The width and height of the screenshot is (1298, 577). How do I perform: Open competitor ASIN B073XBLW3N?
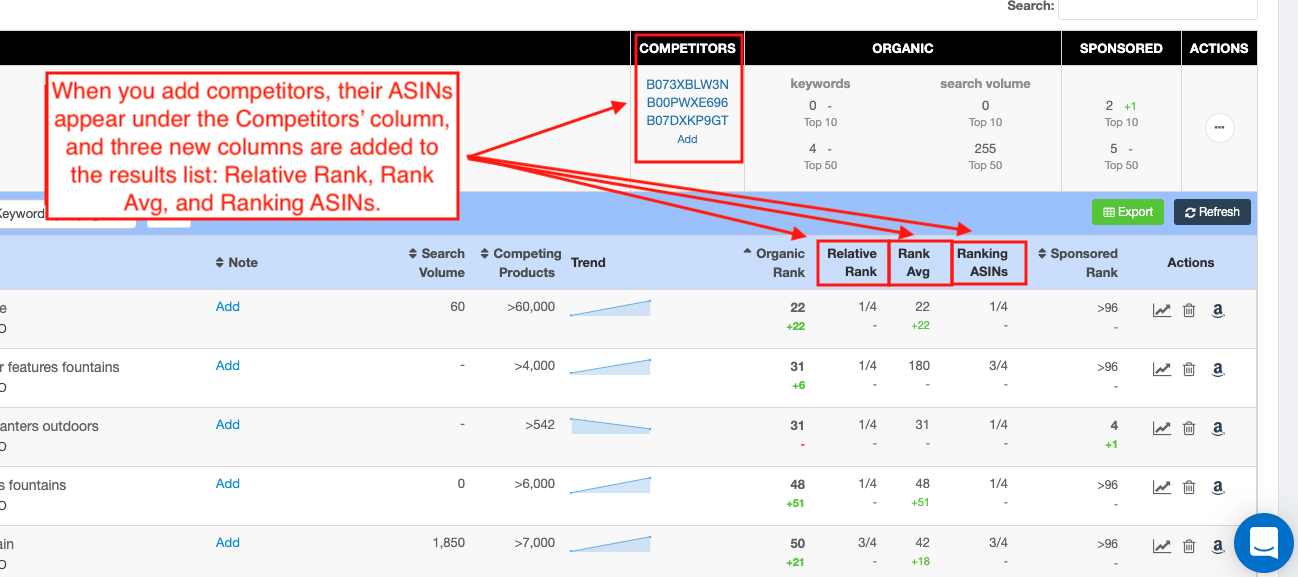click(x=687, y=85)
